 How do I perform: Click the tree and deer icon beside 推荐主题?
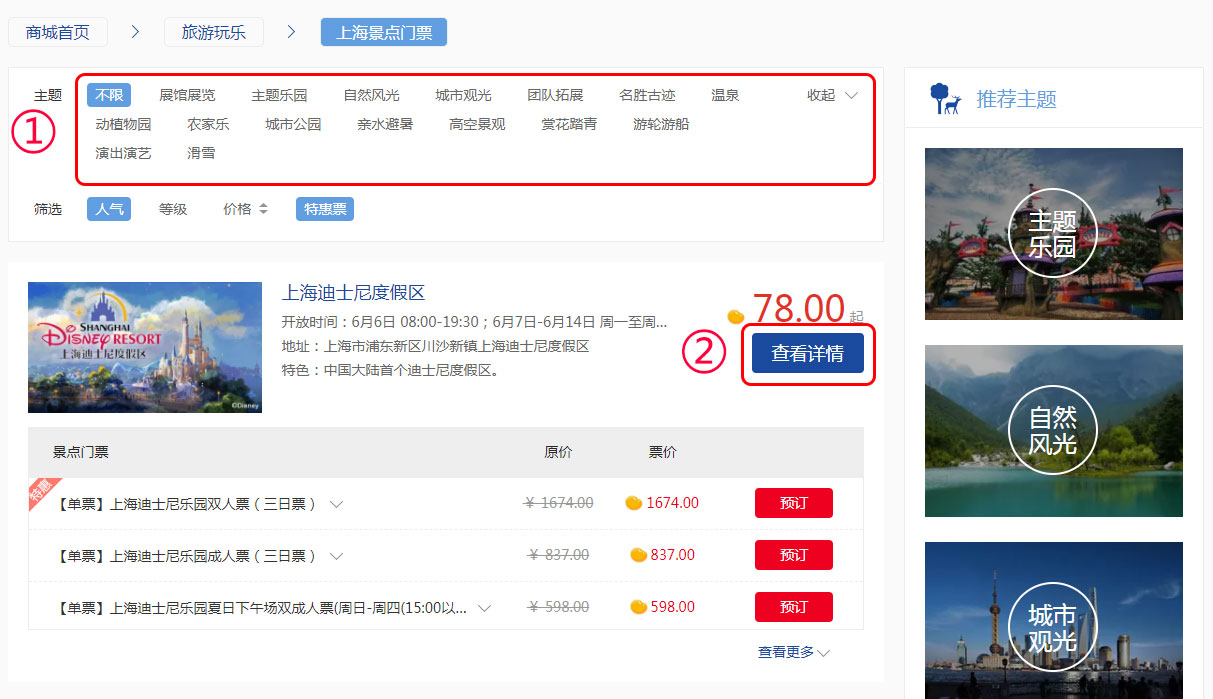pyautogui.click(x=945, y=98)
